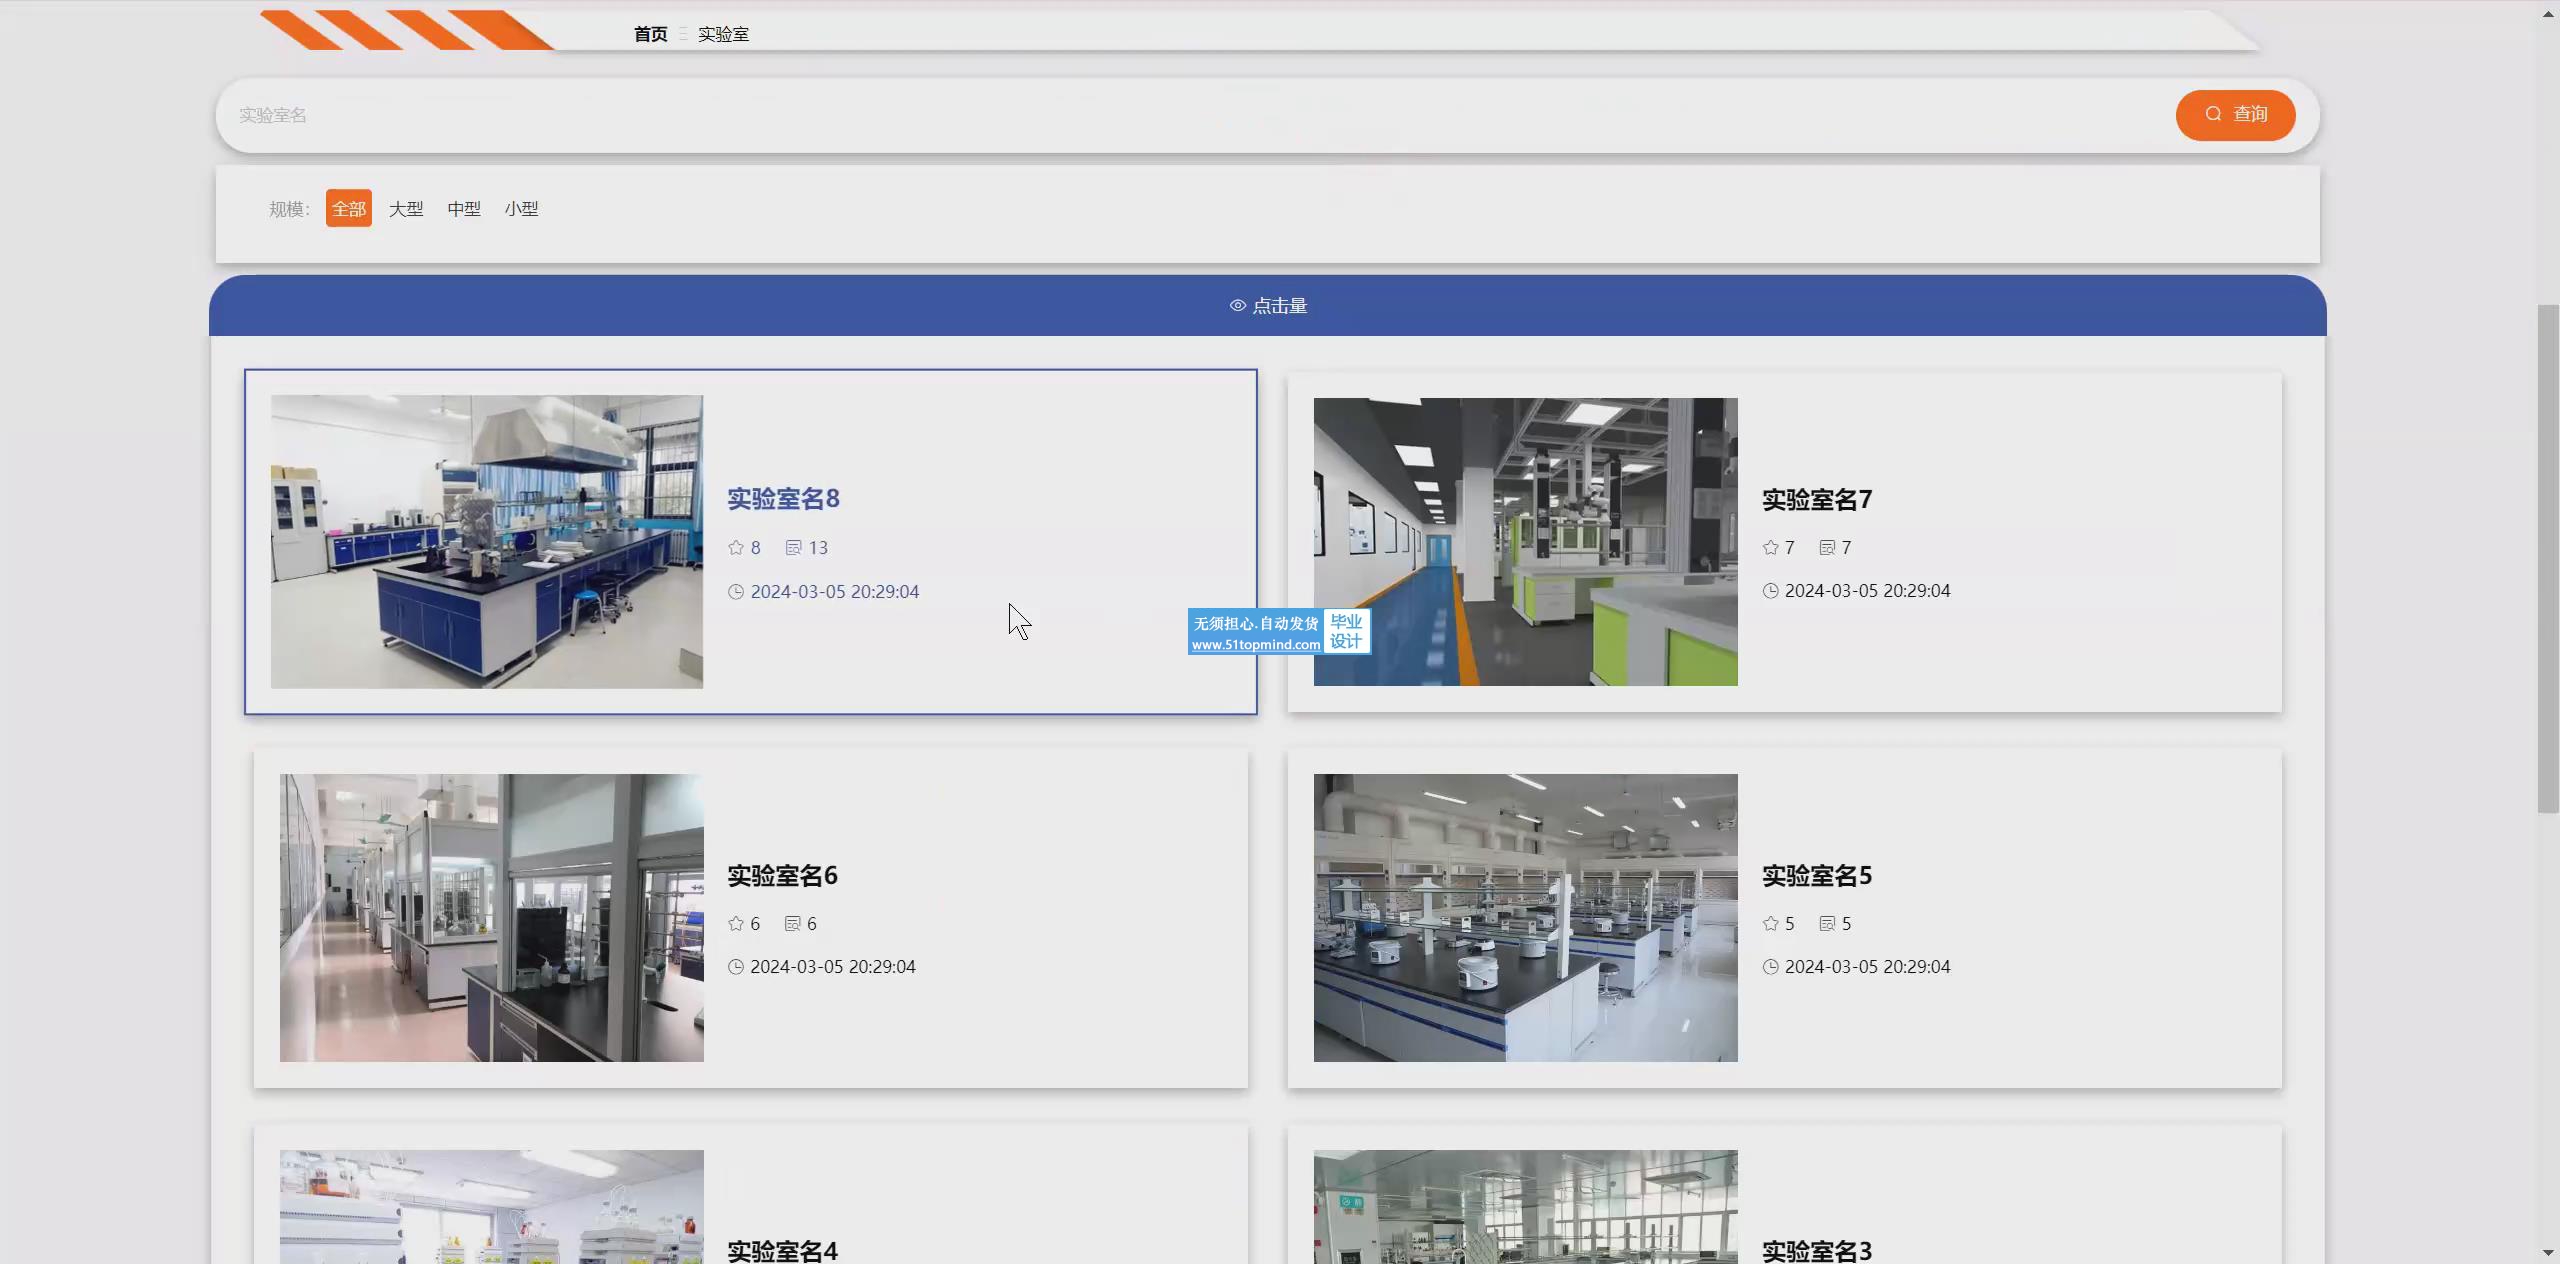Click the date text on 实验室名8 card

(835, 592)
